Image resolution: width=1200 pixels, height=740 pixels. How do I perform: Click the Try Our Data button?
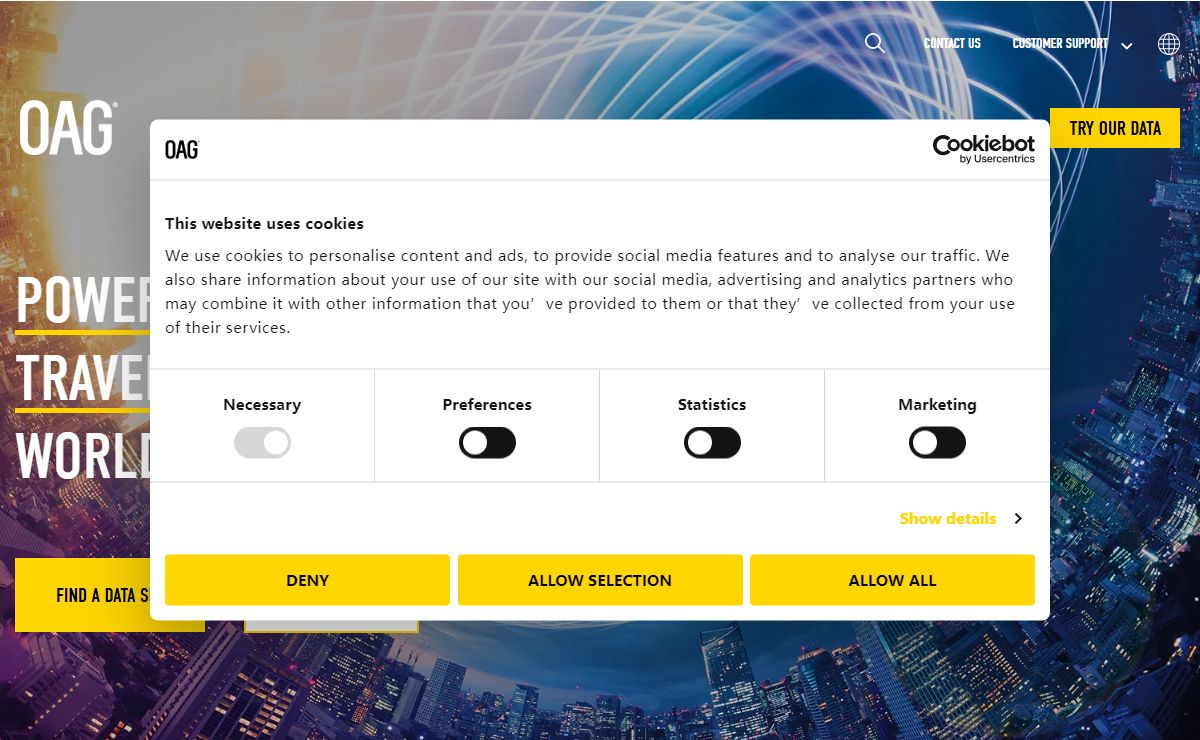(1115, 128)
